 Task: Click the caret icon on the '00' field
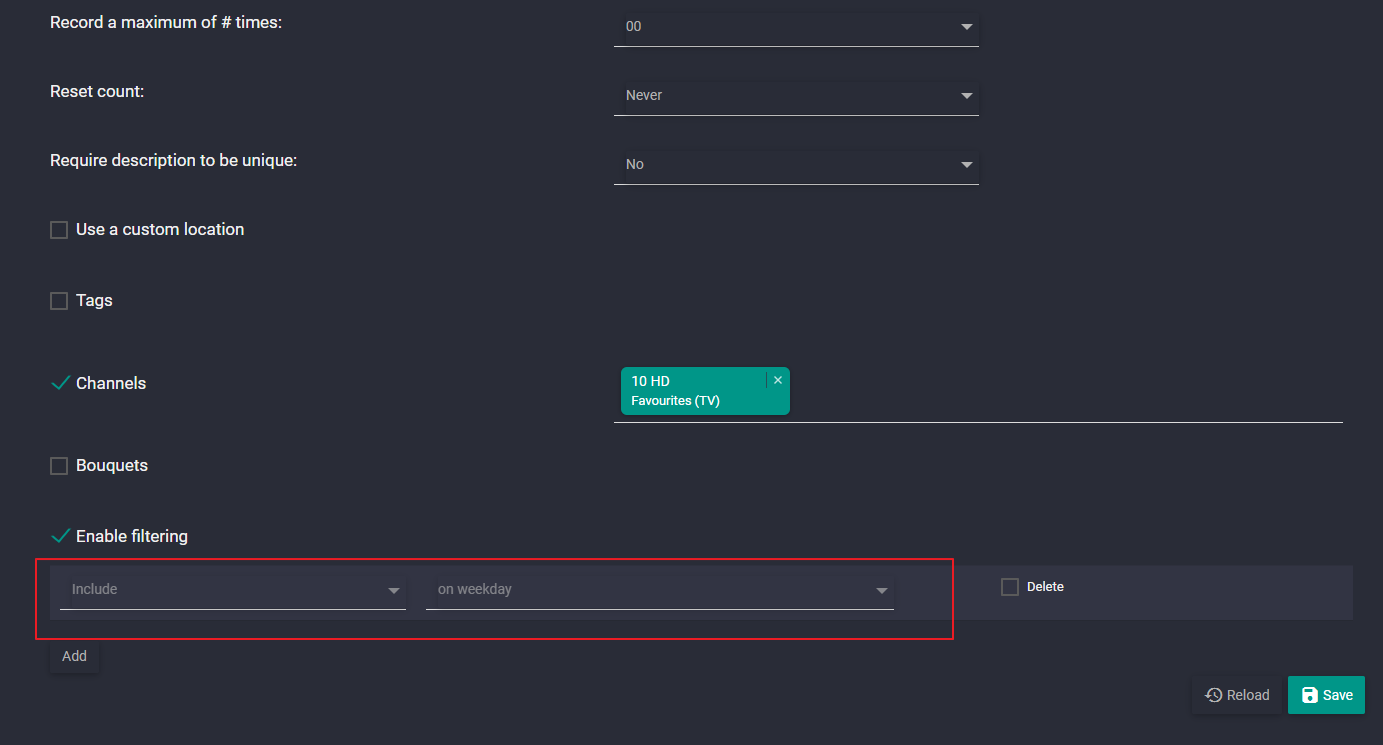[x=966, y=27]
